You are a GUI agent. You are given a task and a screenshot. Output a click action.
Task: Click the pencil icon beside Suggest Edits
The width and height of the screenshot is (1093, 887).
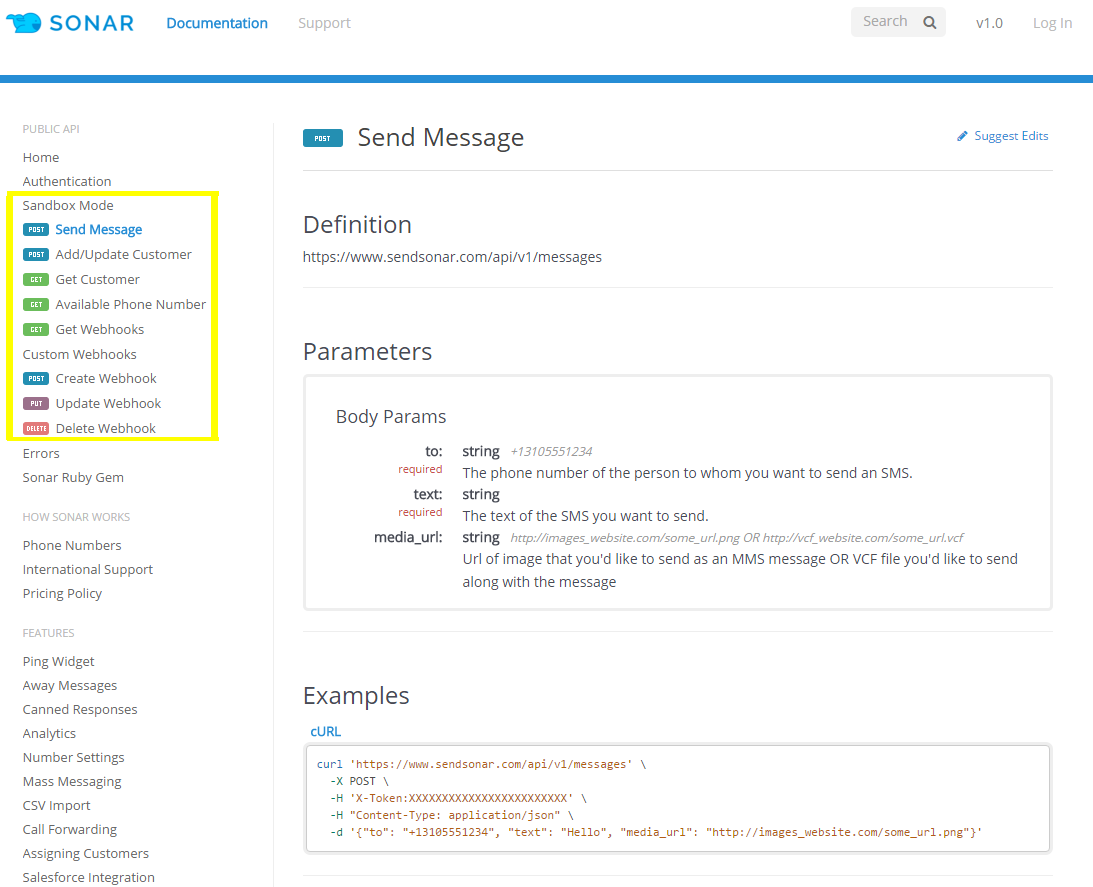(x=962, y=136)
